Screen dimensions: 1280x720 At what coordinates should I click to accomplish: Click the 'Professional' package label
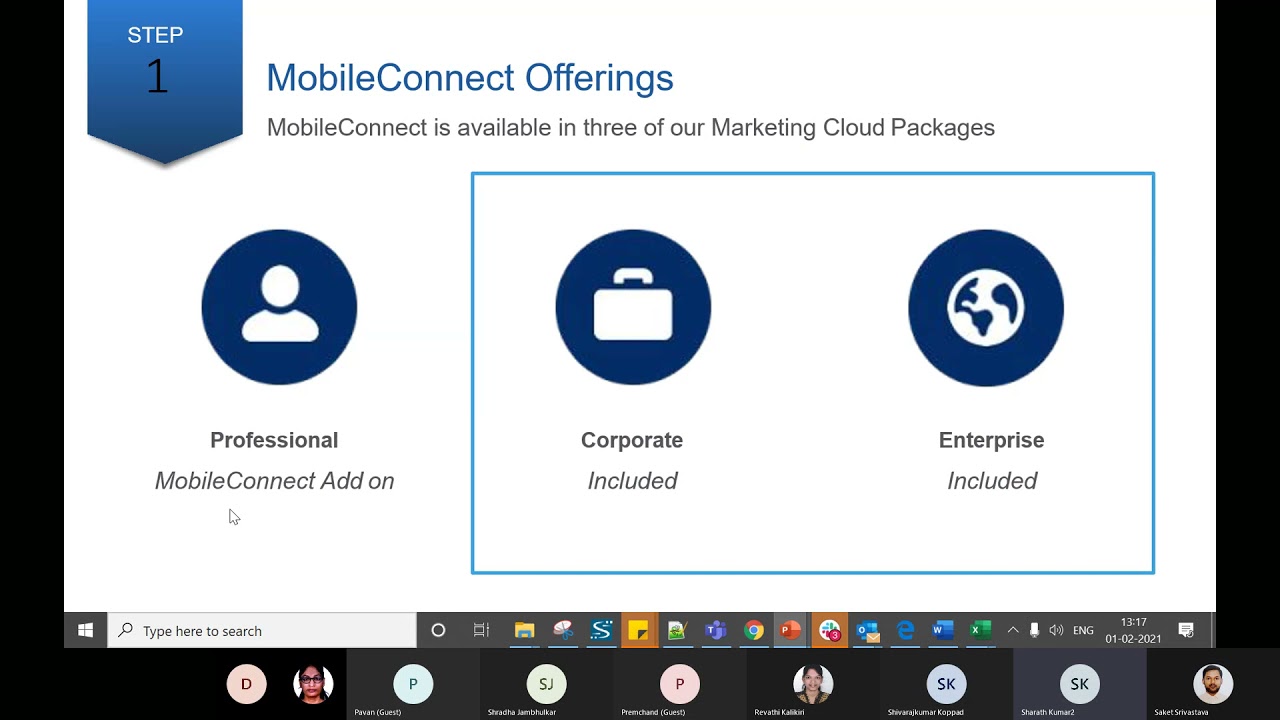(x=274, y=440)
